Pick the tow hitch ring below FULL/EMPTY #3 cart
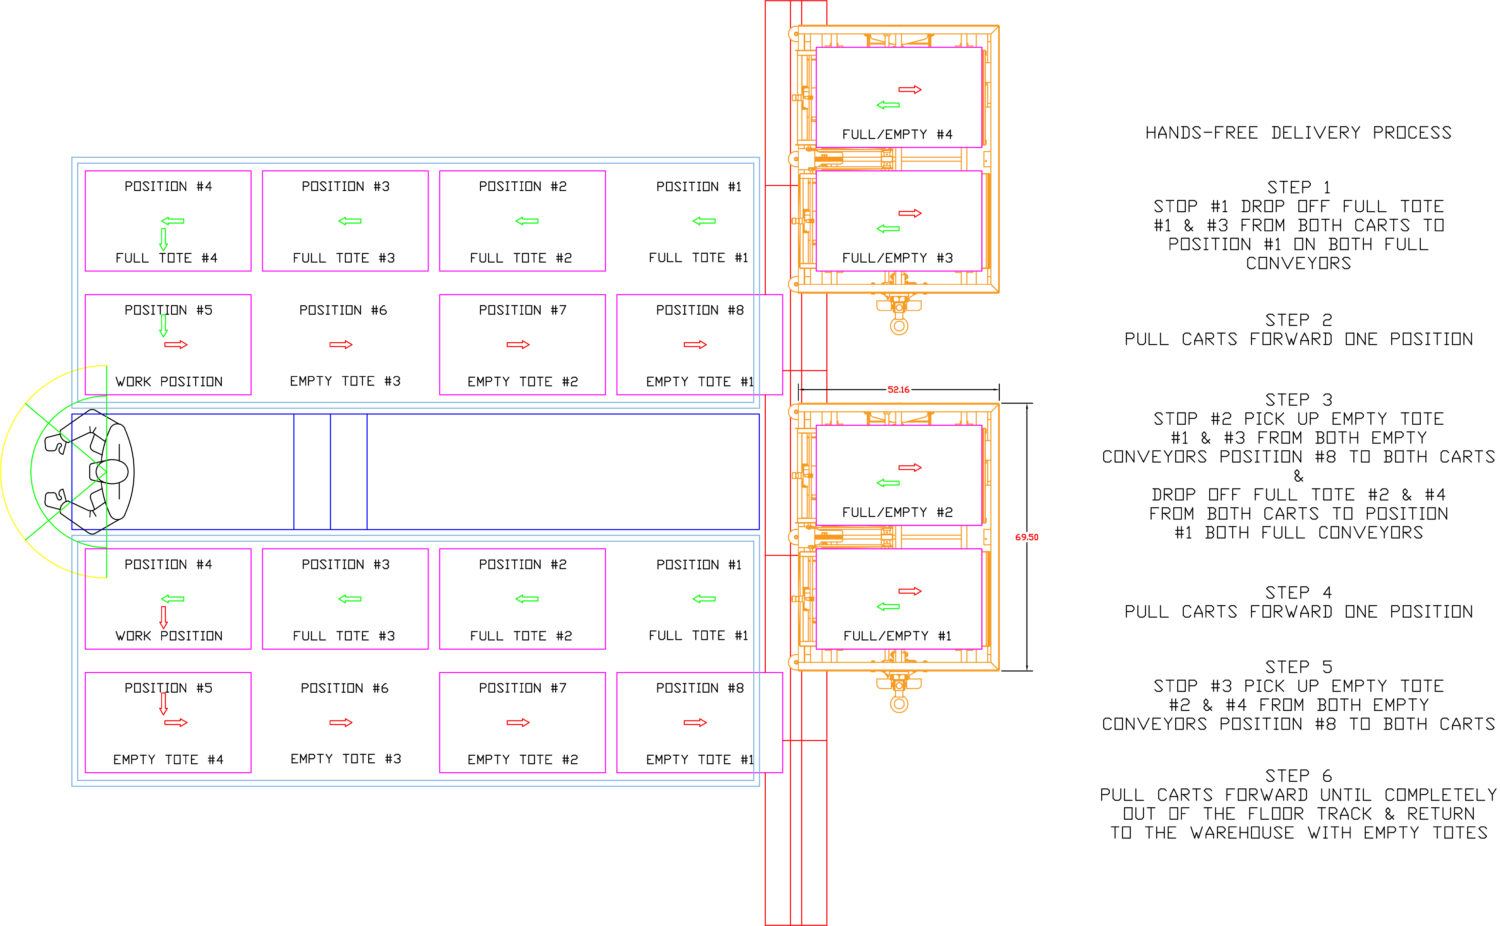The width and height of the screenshot is (1500, 926). pos(899,326)
